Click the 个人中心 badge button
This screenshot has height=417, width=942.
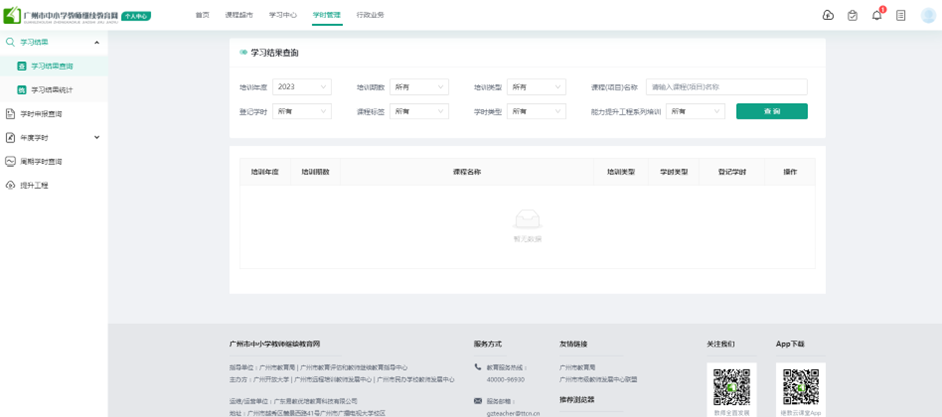coord(136,16)
